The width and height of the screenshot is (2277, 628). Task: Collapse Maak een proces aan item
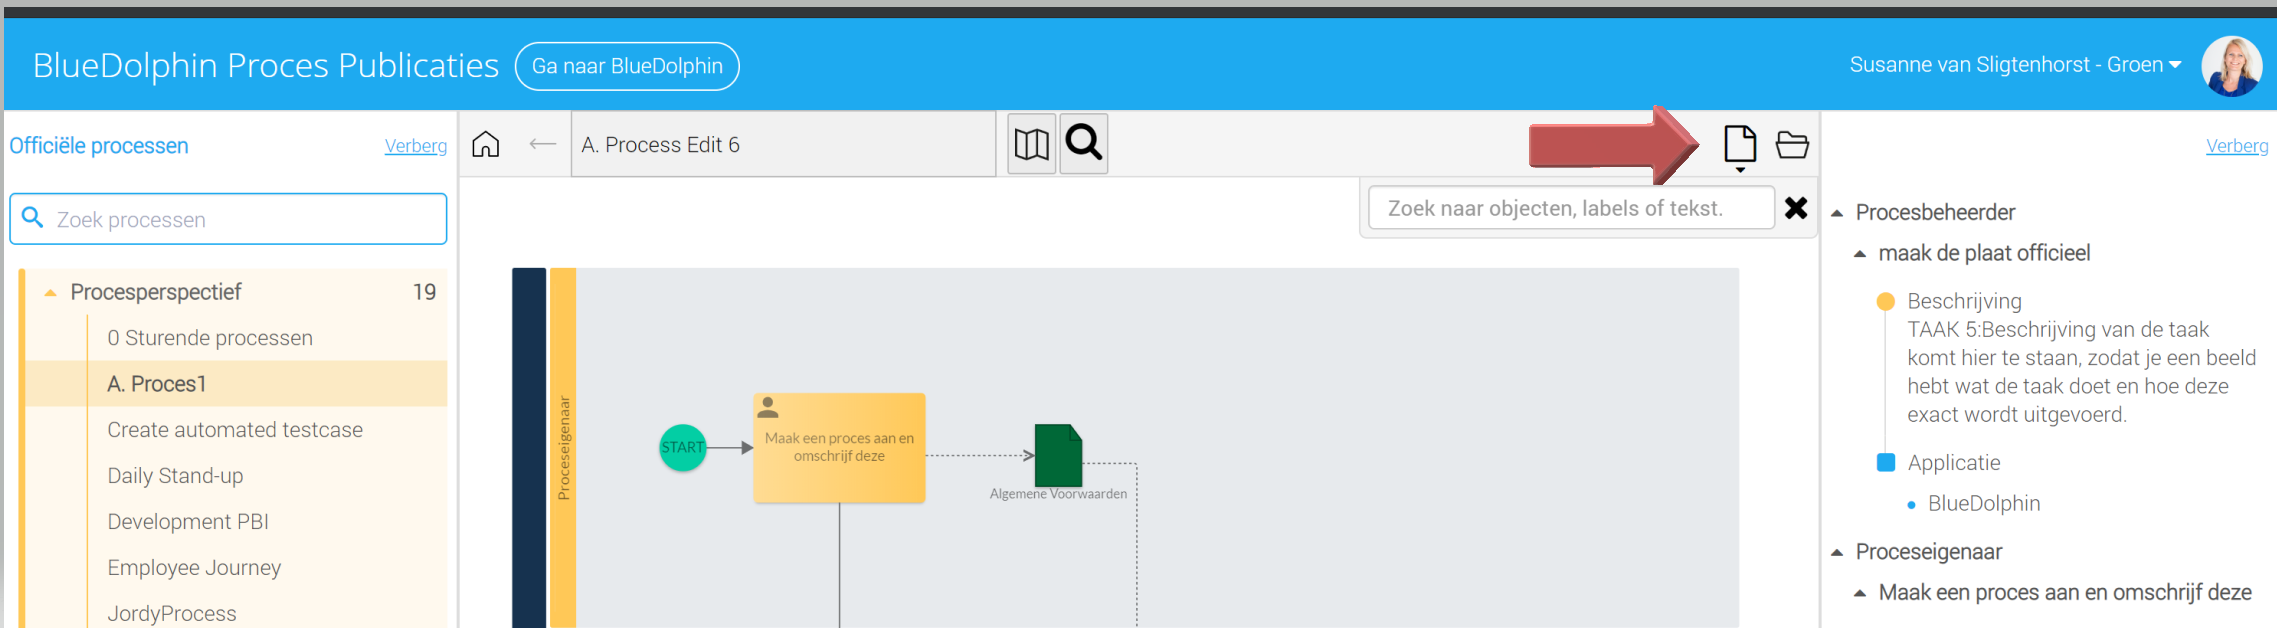[1860, 593]
